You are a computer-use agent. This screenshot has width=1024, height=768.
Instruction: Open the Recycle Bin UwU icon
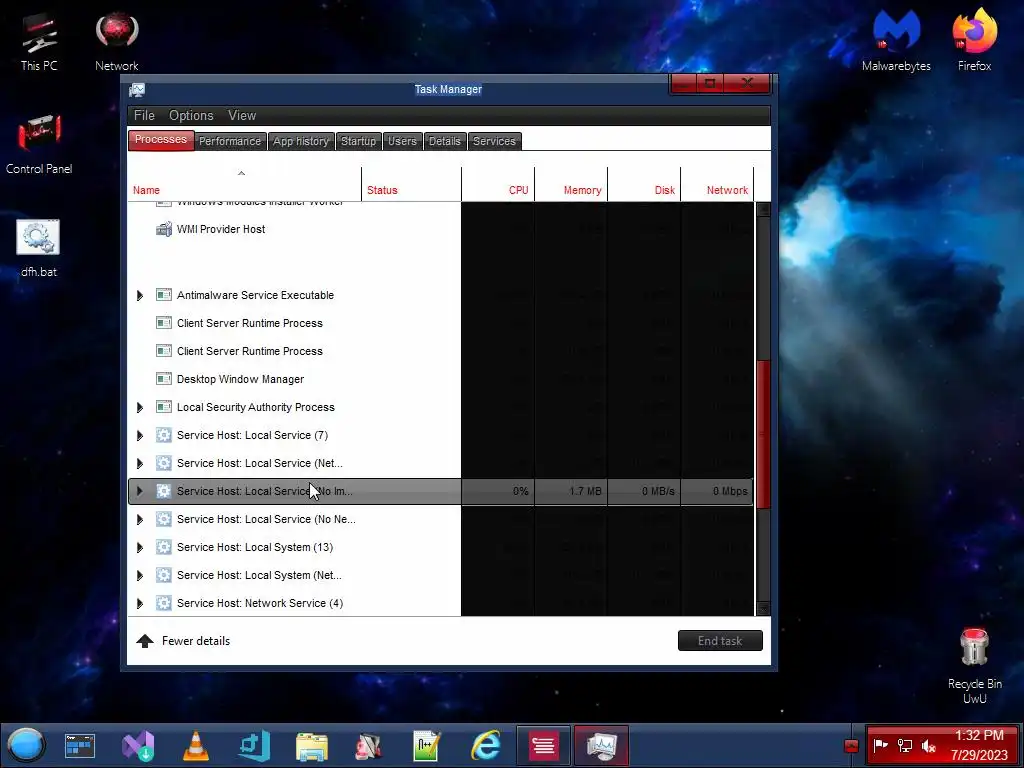974,665
